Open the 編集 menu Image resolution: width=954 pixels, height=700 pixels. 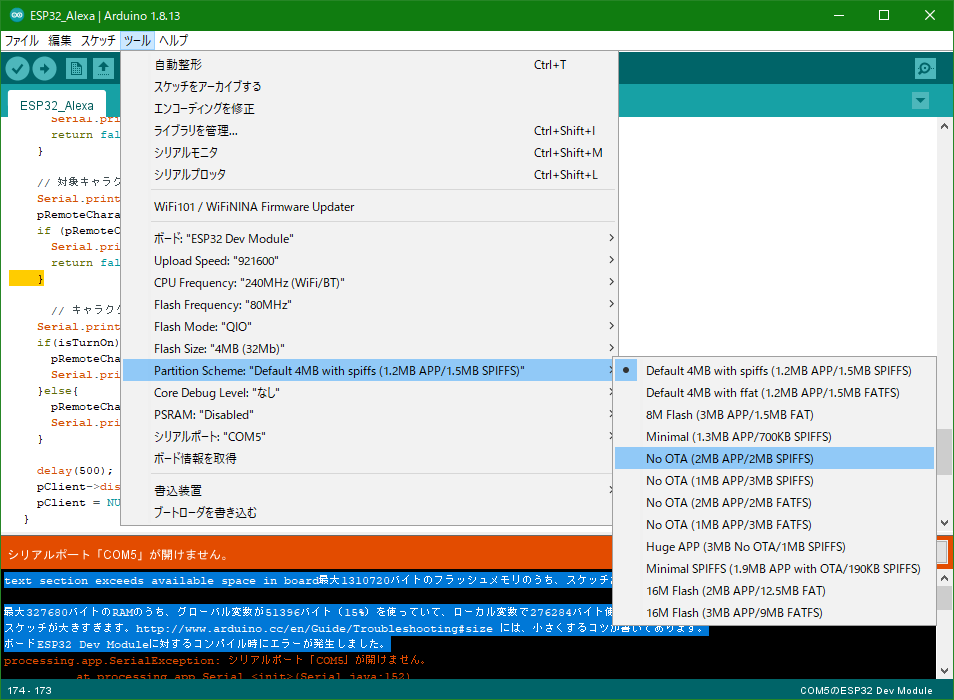[60, 41]
